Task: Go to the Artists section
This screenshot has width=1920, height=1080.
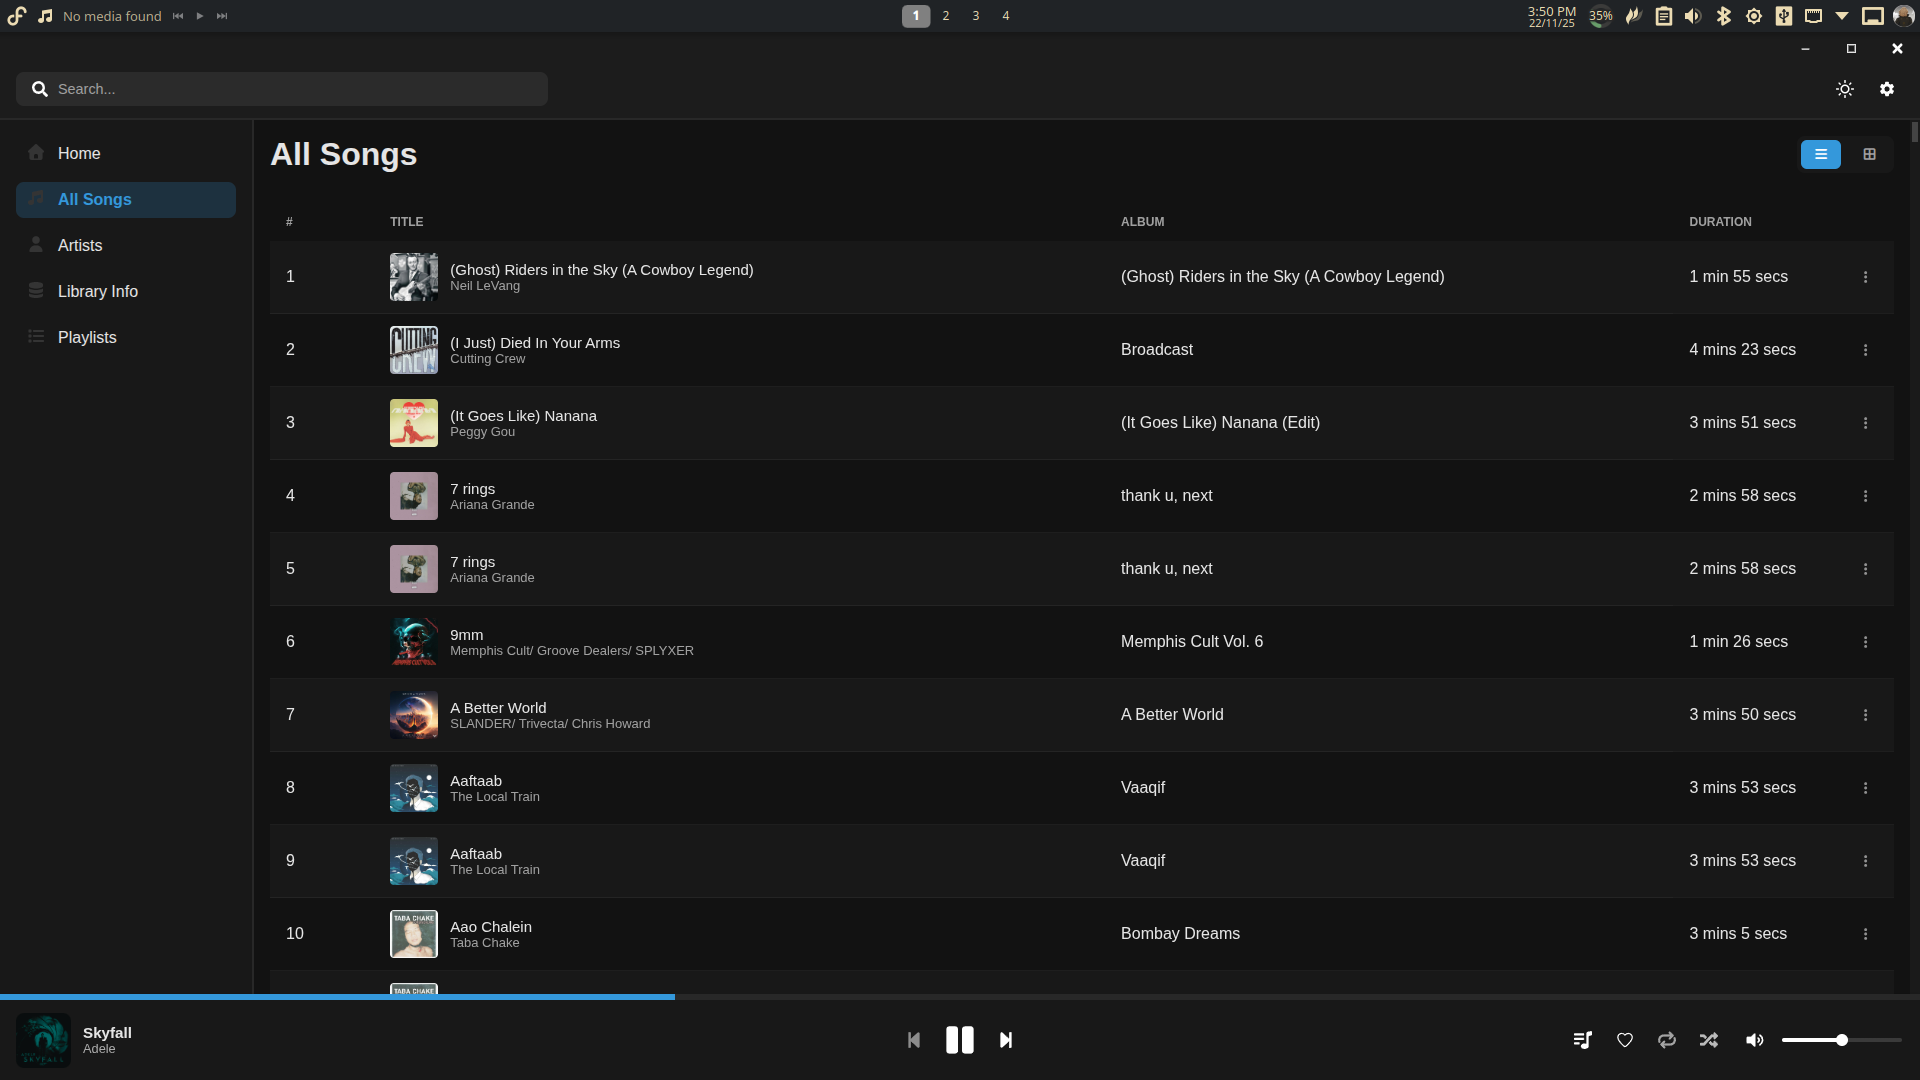Action: tap(79, 245)
